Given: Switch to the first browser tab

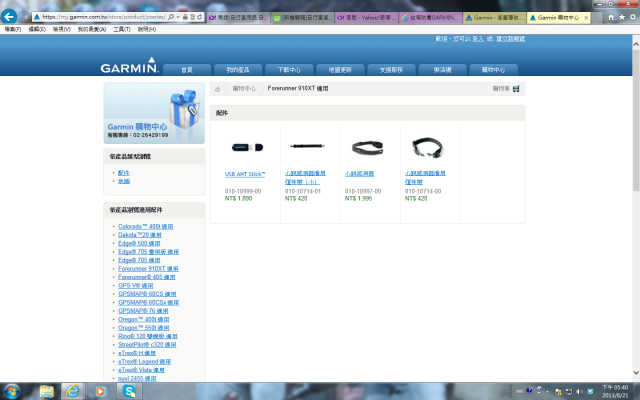Looking at the screenshot, I should pos(238,18).
